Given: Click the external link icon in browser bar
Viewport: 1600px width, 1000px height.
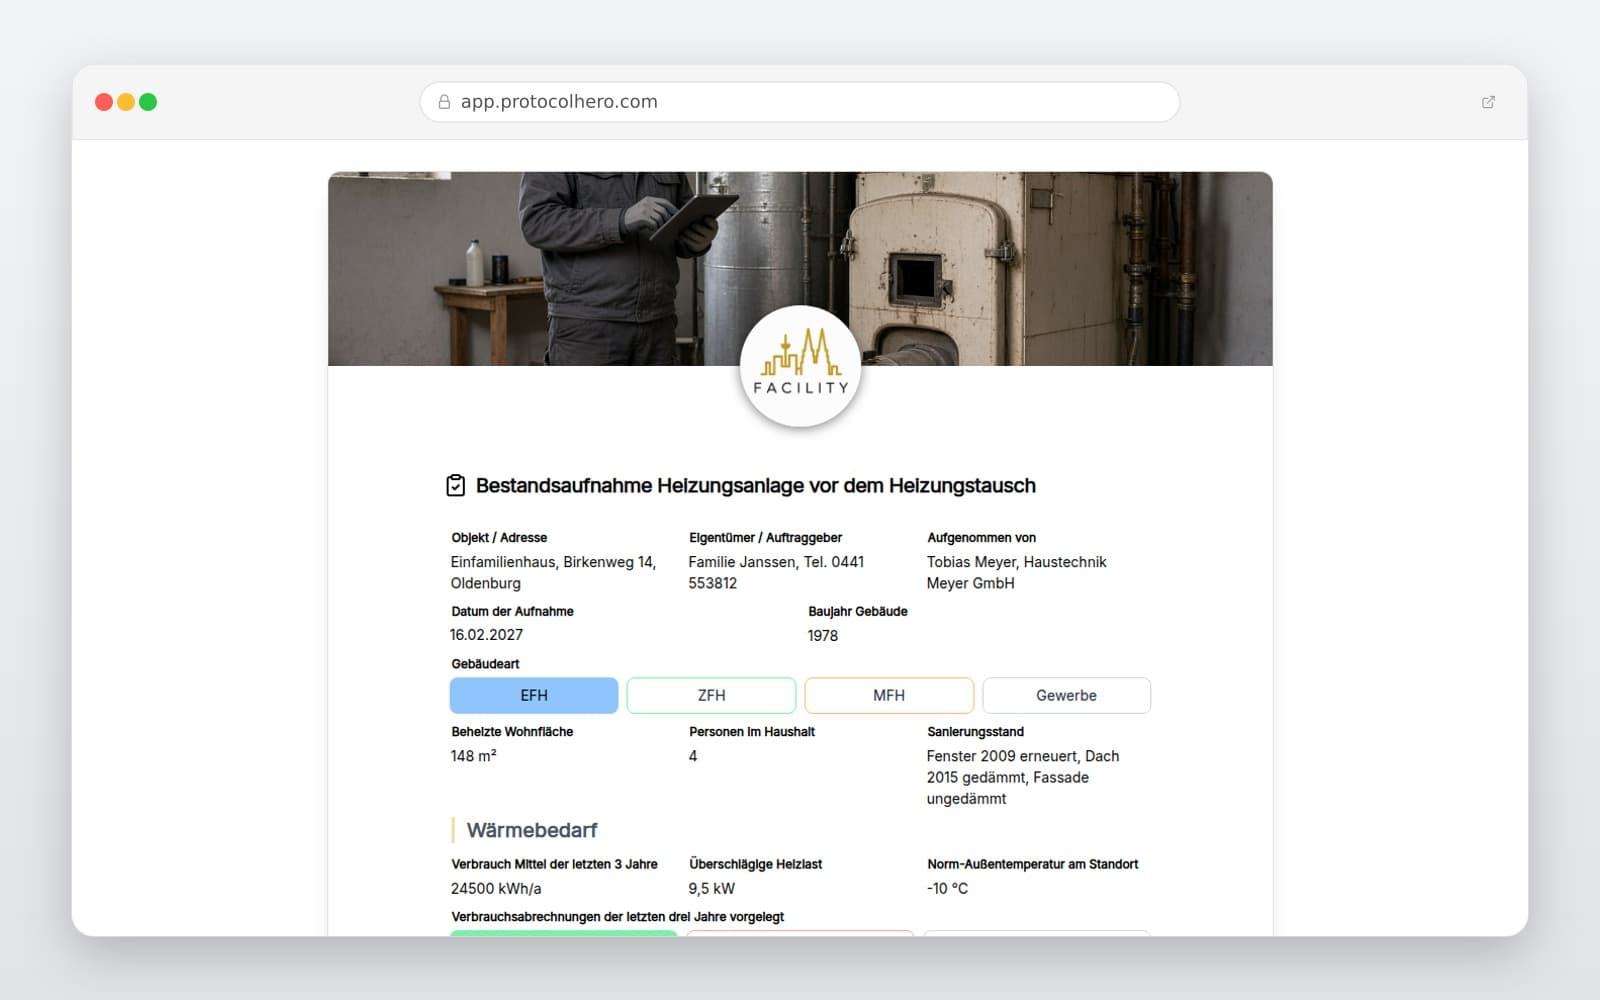Looking at the screenshot, I should coord(1488,102).
